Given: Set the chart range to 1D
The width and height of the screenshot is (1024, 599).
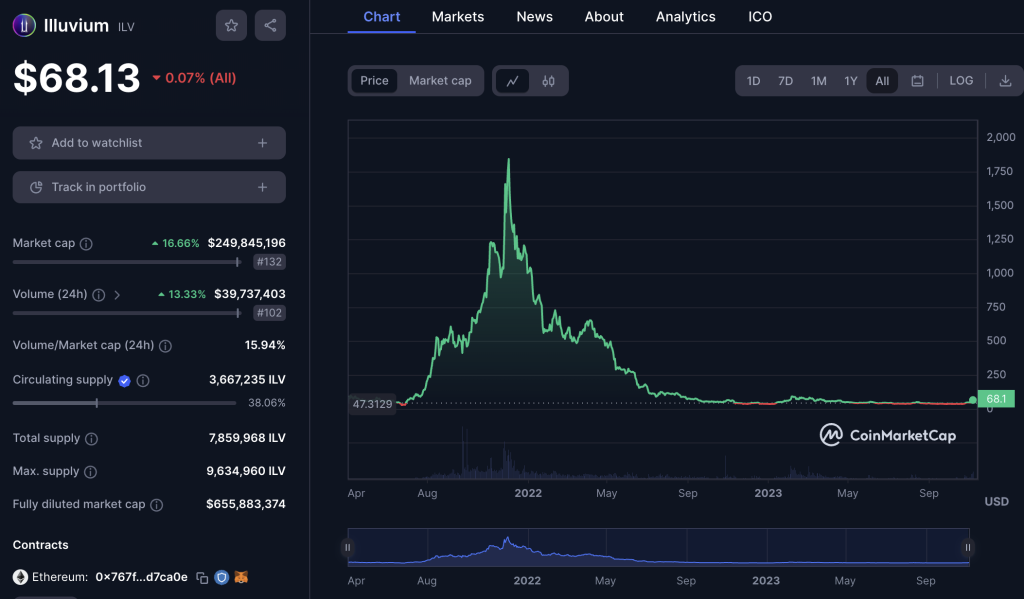Looking at the screenshot, I should click(x=754, y=81).
